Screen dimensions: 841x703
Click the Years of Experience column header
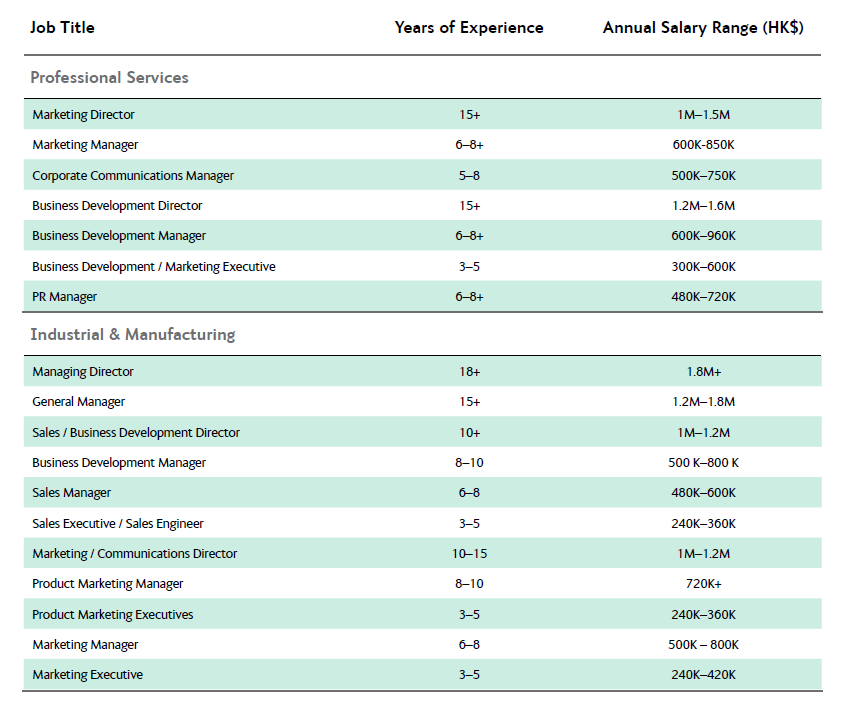[x=469, y=27]
